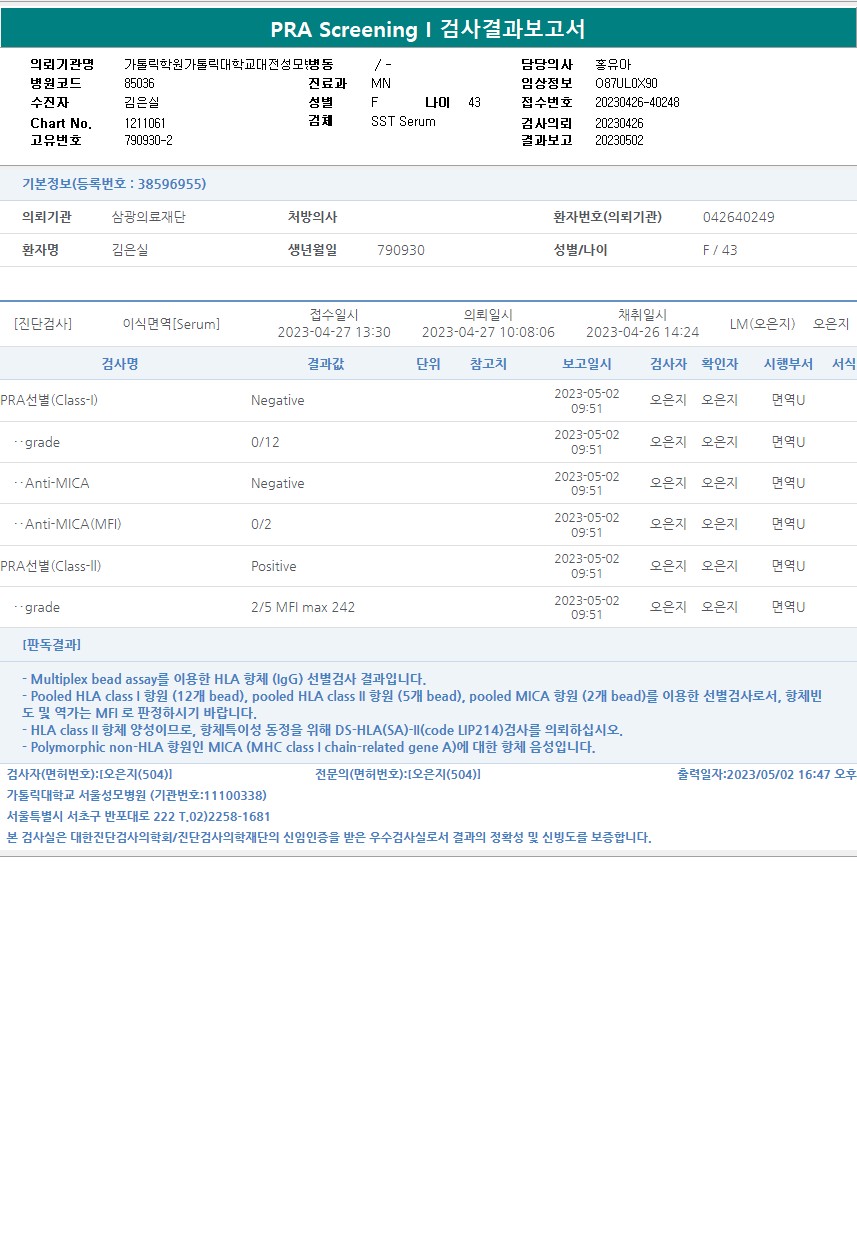
Task: Click the 보고일시 column header
Action: tap(587, 364)
